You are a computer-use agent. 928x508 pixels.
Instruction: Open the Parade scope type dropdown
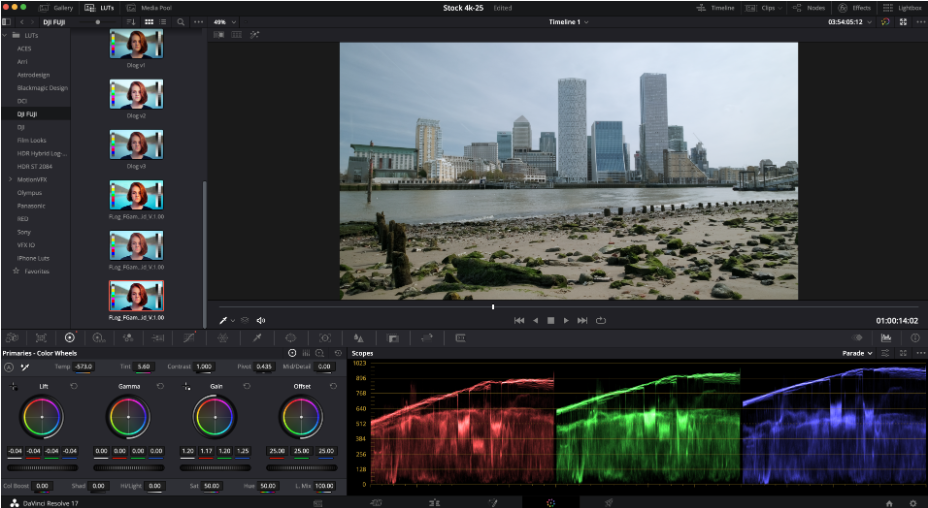[x=857, y=353]
